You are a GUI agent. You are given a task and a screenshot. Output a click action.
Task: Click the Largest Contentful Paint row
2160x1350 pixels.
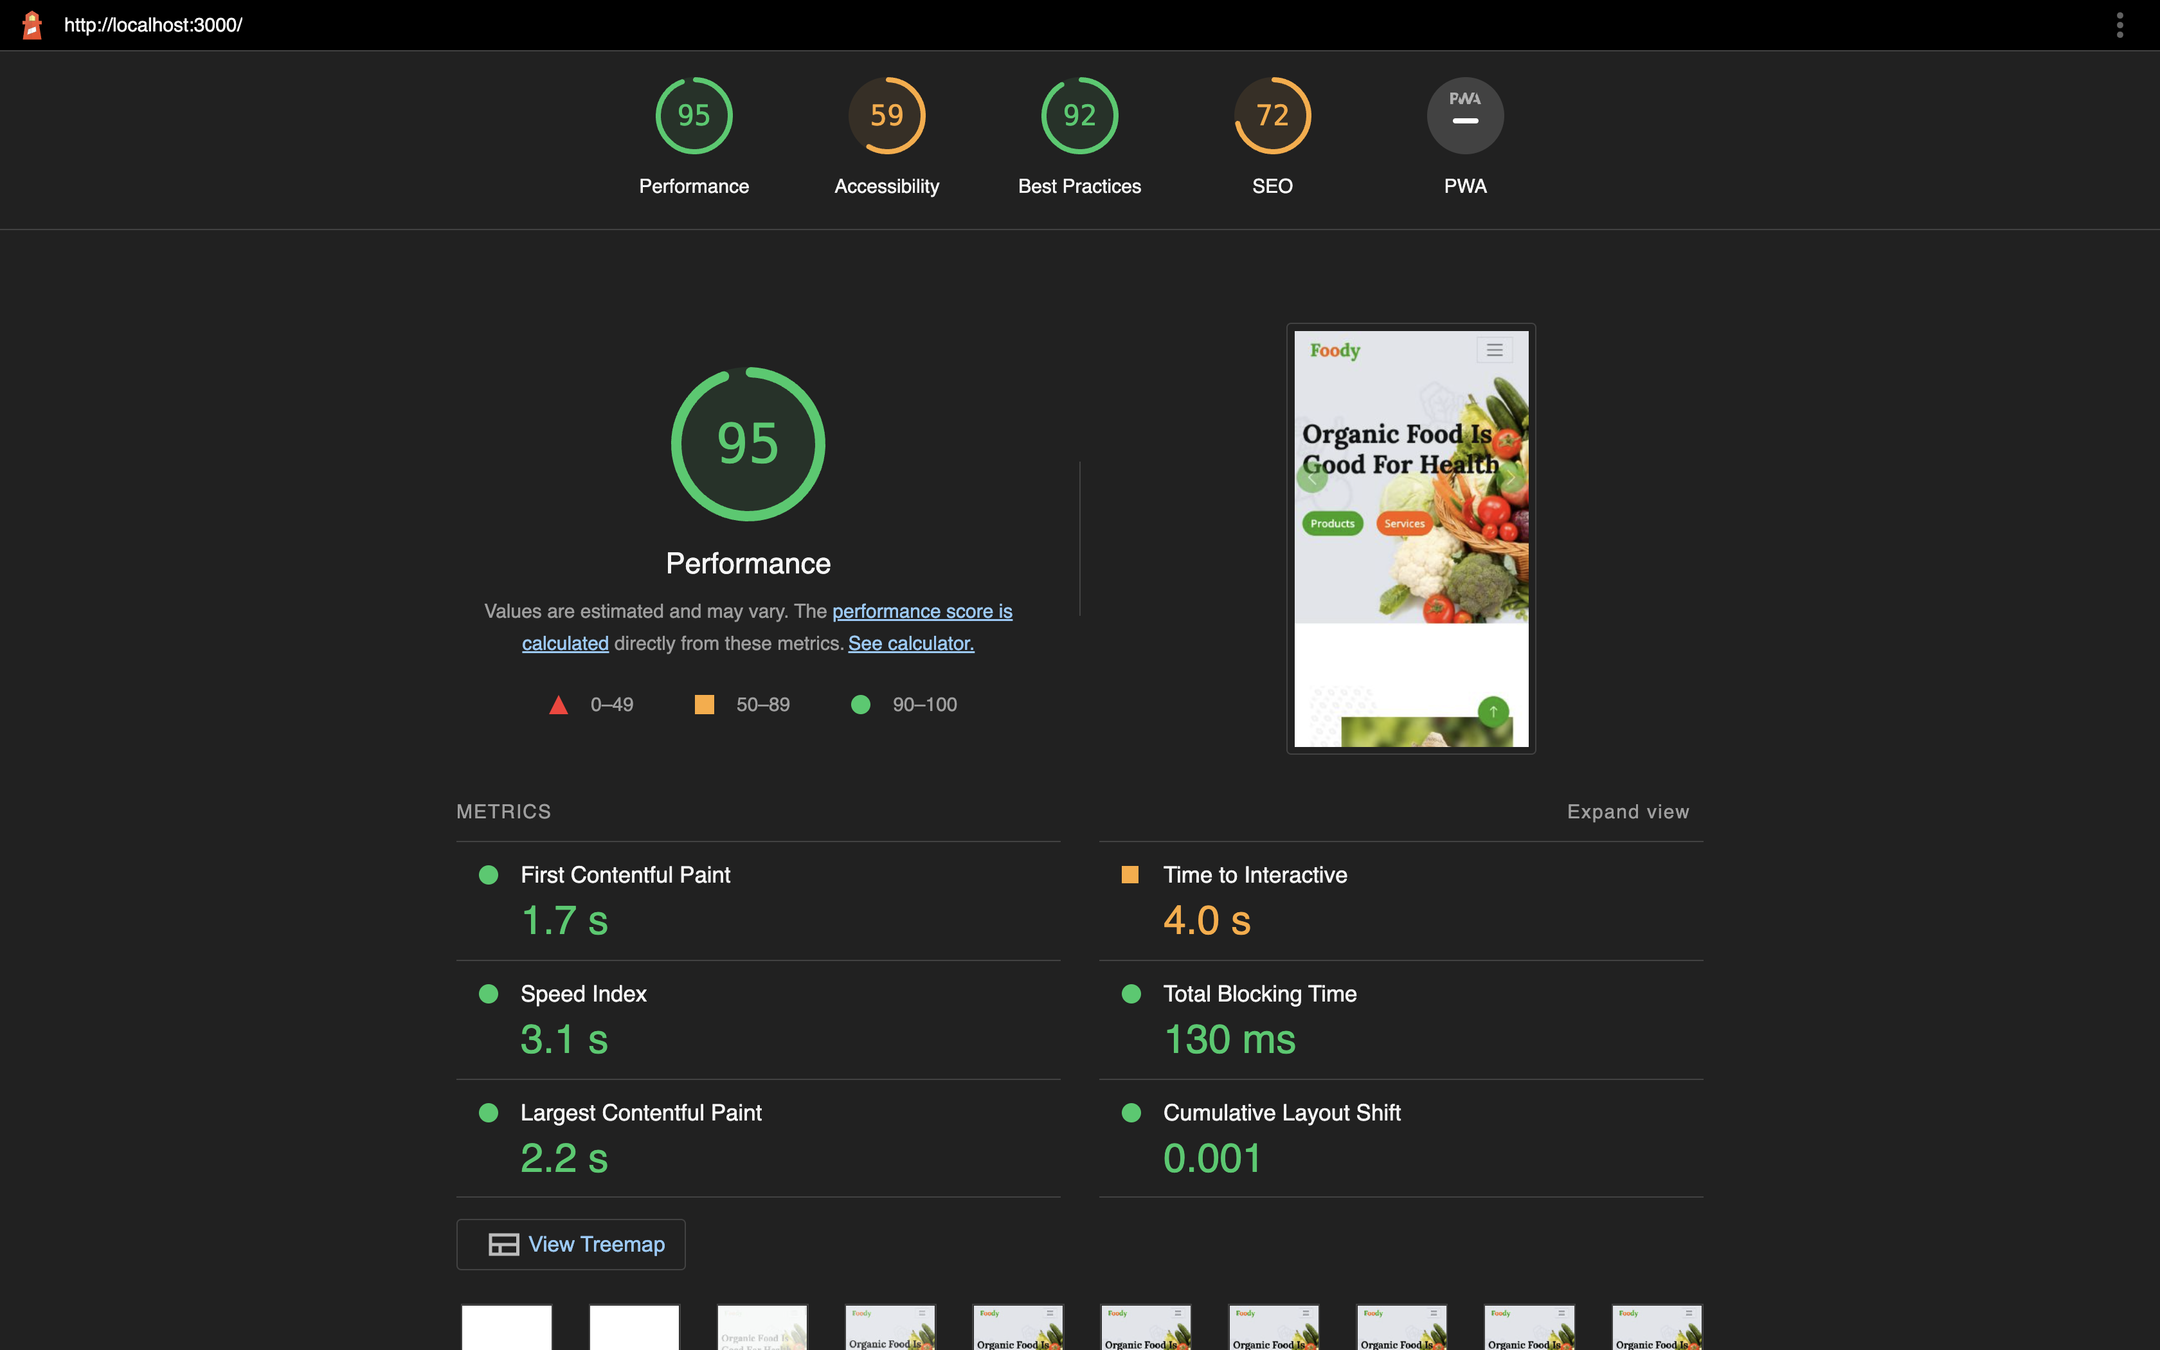(x=640, y=1113)
